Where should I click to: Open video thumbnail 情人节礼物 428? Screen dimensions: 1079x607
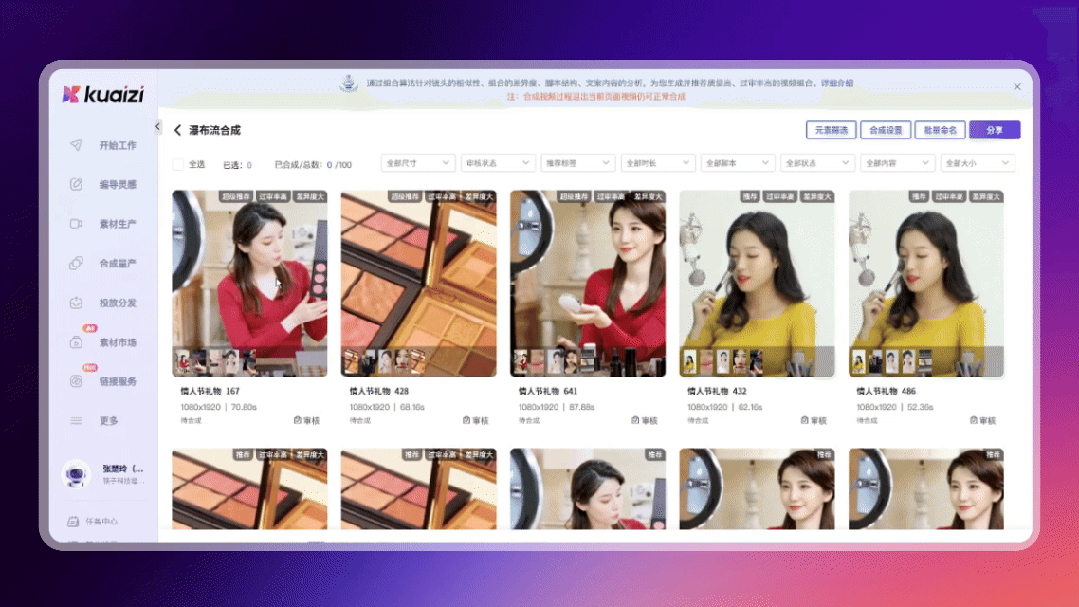click(418, 284)
